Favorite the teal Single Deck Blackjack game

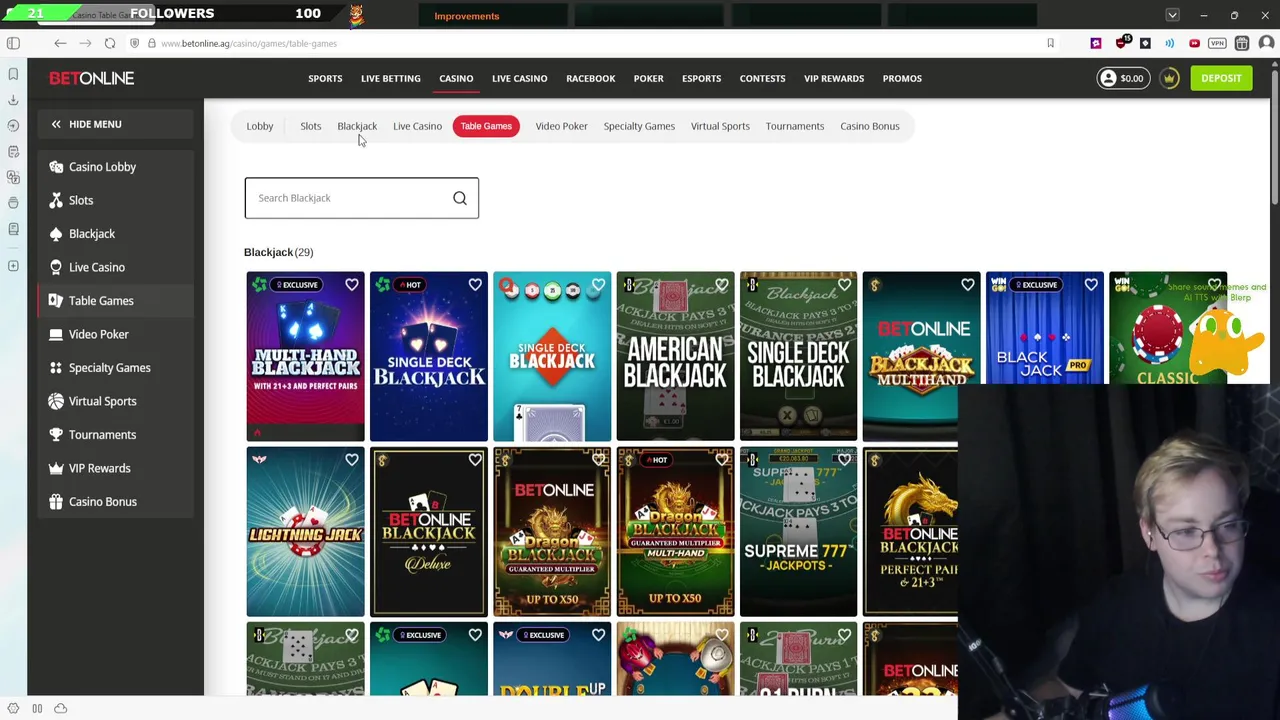coord(598,285)
